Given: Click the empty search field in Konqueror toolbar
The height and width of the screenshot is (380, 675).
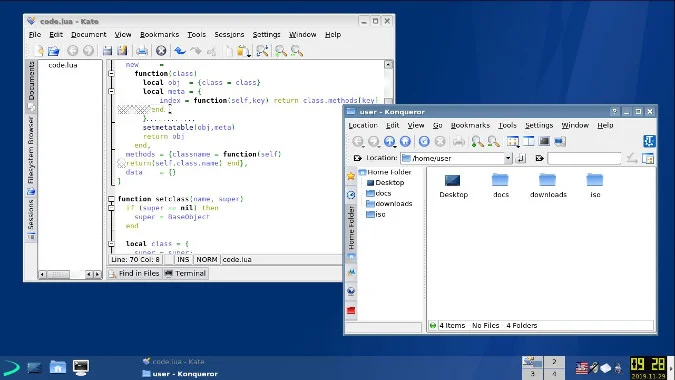Looking at the screenshot, I should click(x=584, y=158).
